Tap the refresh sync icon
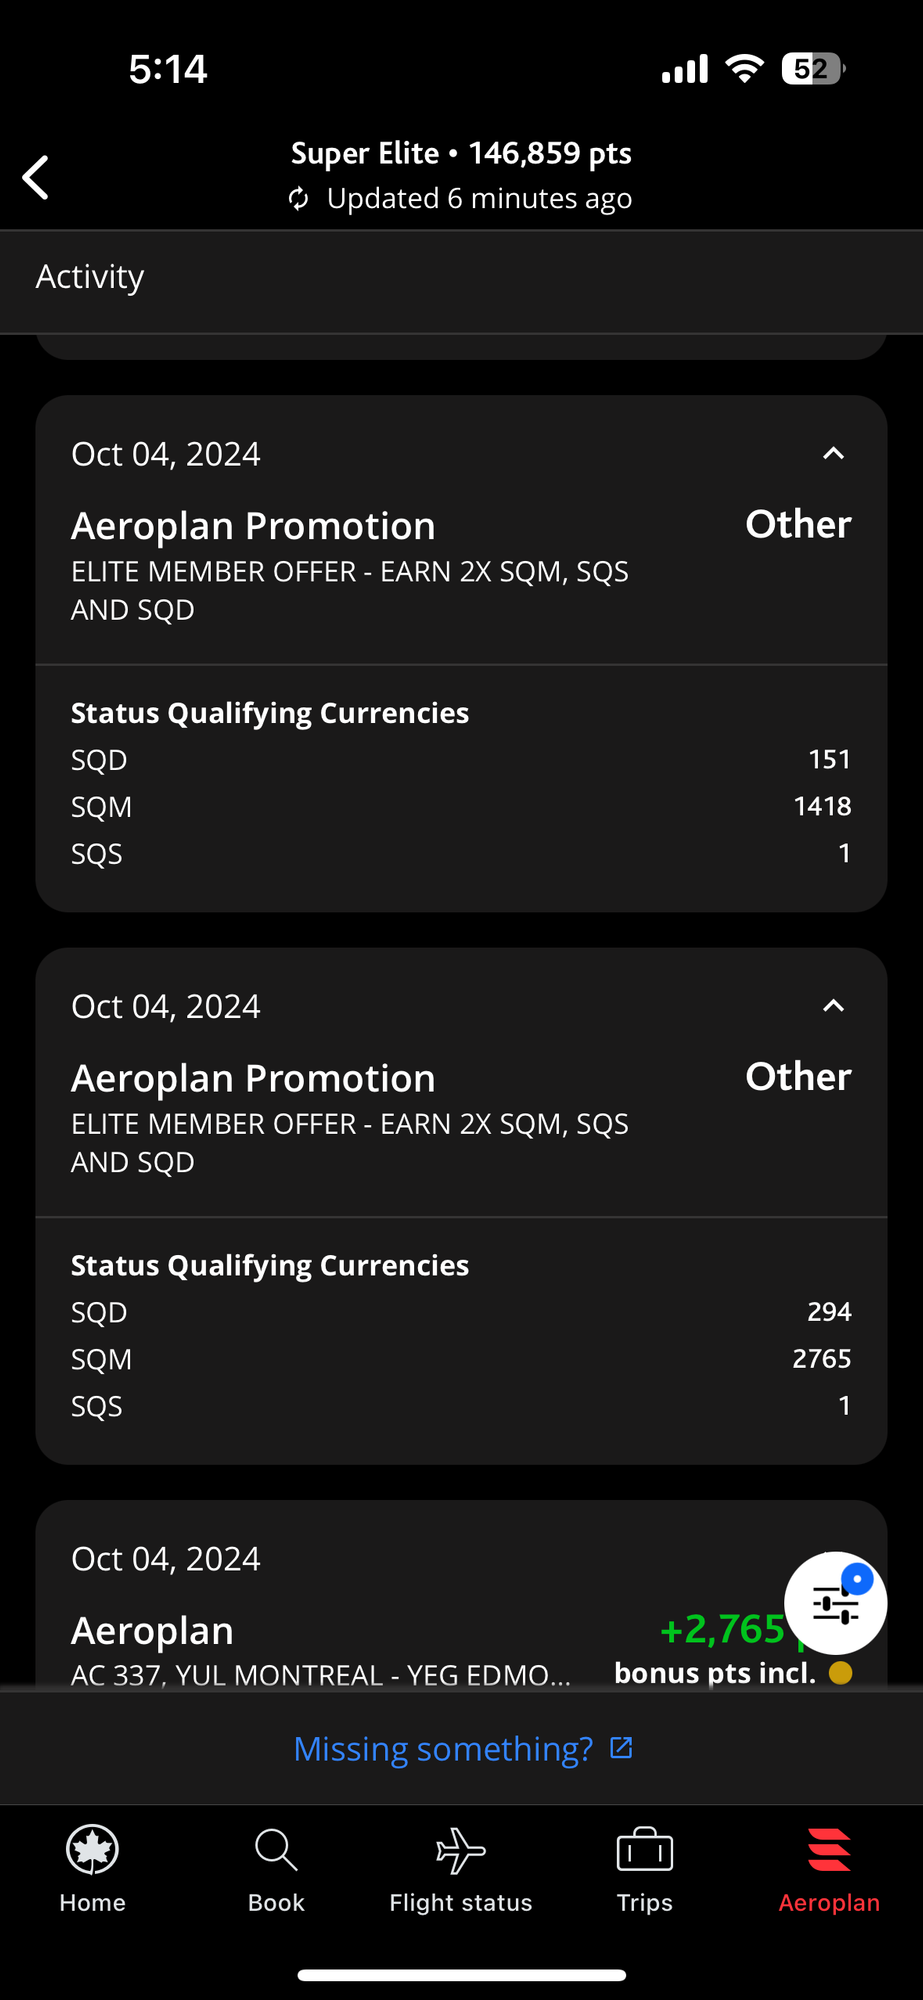Image resolution: width=923 pixels, height=2000 pixels. pyautogui.click(x=298, y=199)
